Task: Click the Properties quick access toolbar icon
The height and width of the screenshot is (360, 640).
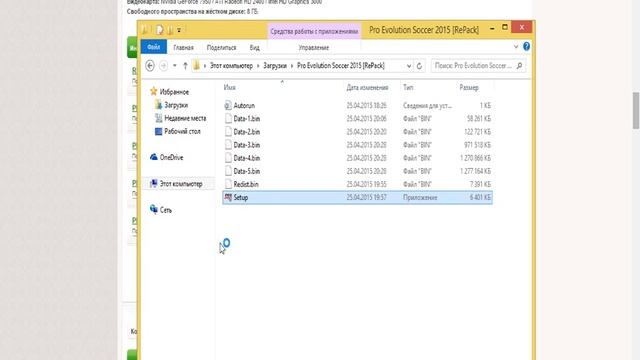Action: point(160,30)
